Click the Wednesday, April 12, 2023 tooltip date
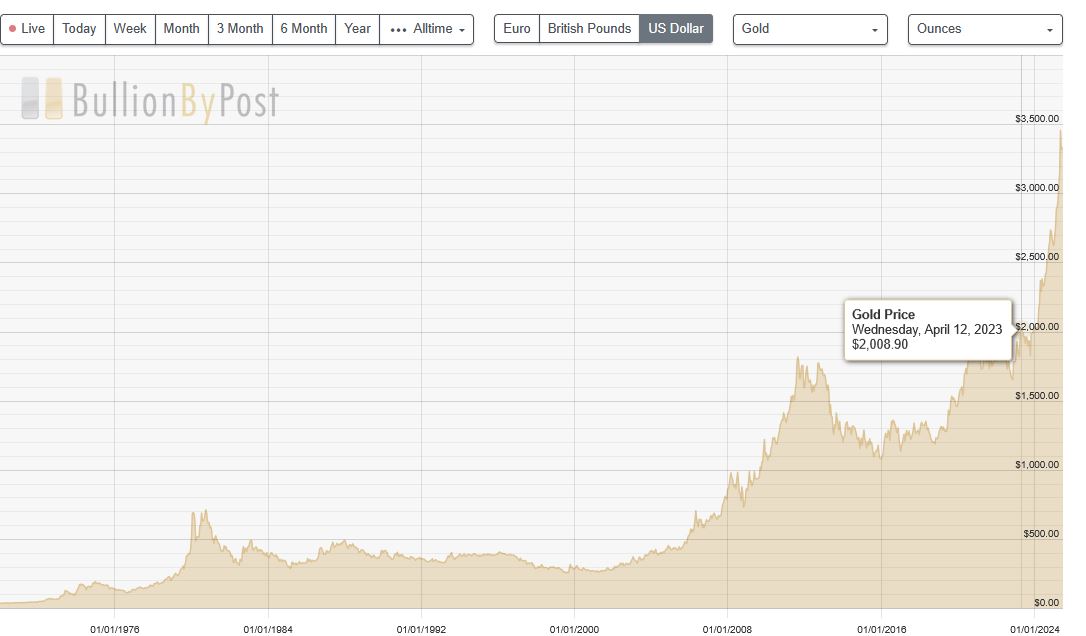1086x636 pixels. click(927, 330)
